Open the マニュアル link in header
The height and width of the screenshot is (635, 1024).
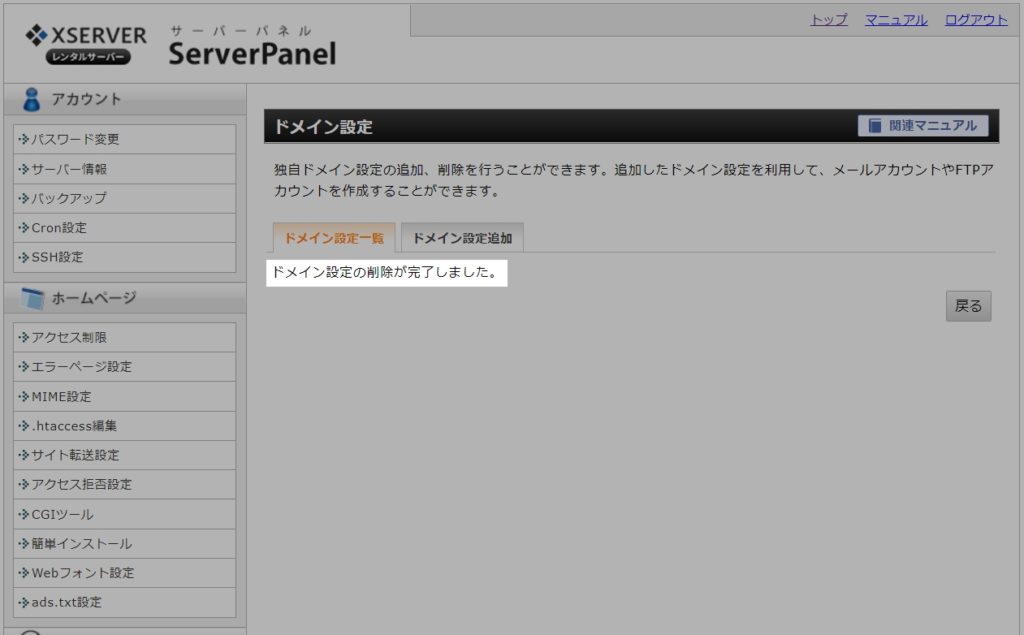896,20
